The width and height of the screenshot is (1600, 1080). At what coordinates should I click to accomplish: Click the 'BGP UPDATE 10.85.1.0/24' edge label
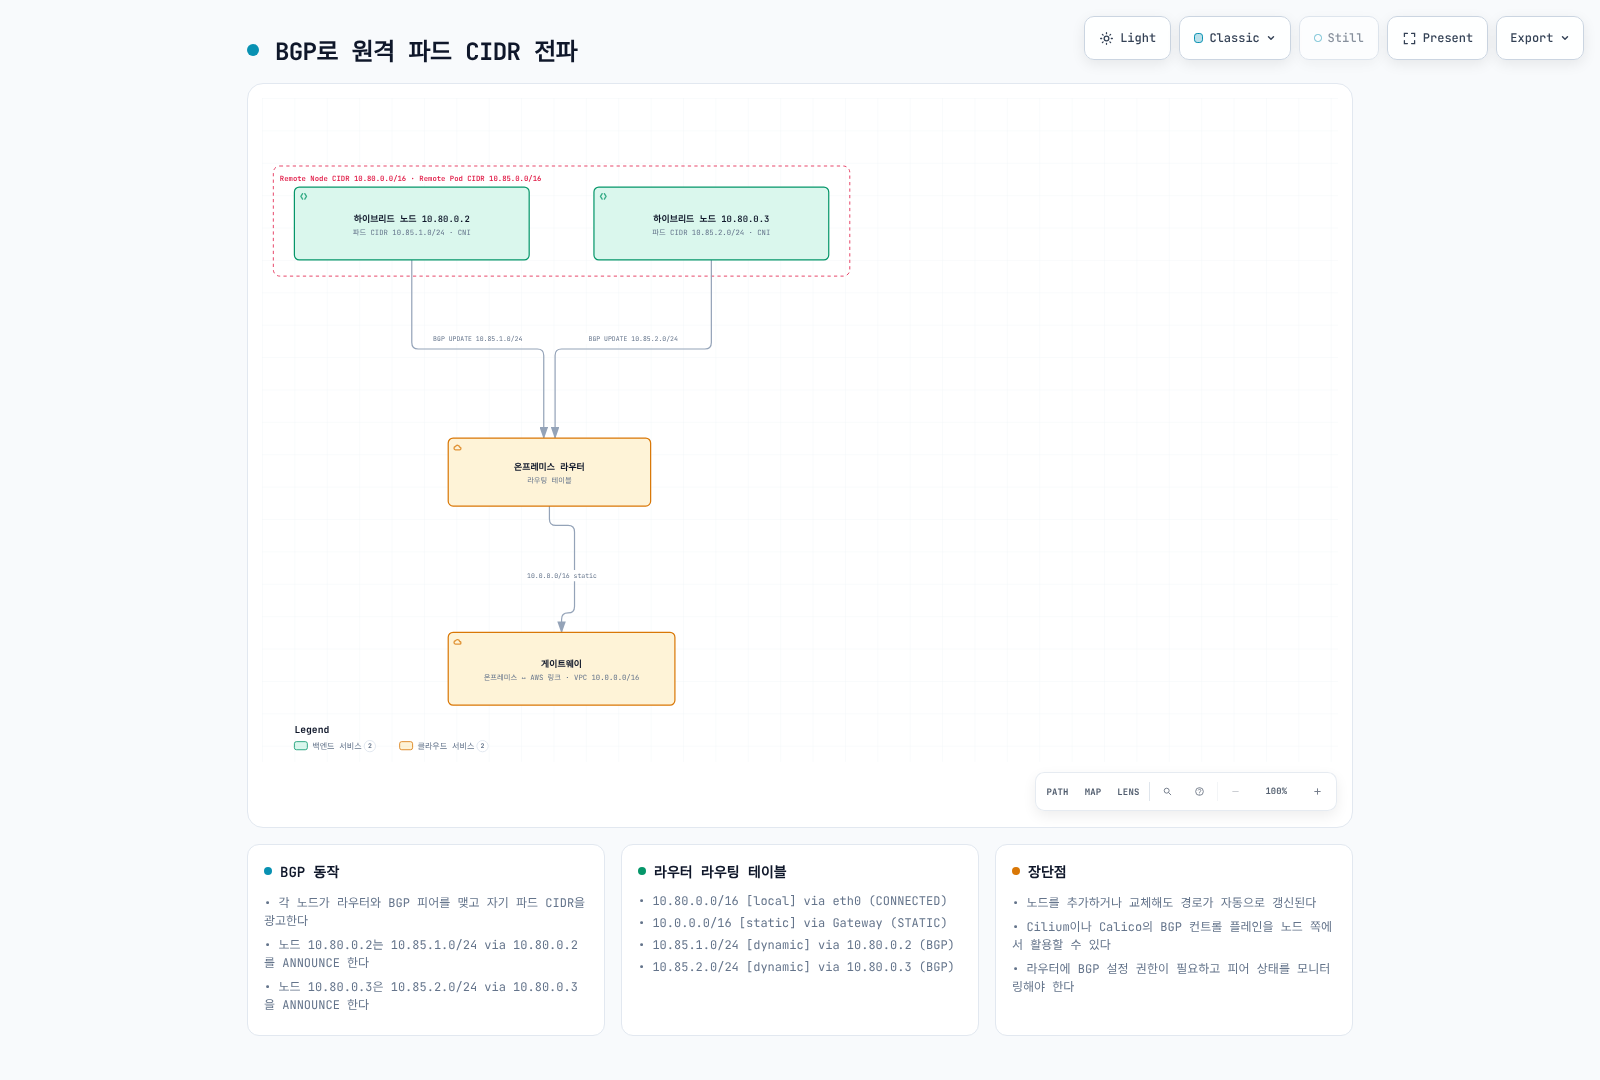477,339
